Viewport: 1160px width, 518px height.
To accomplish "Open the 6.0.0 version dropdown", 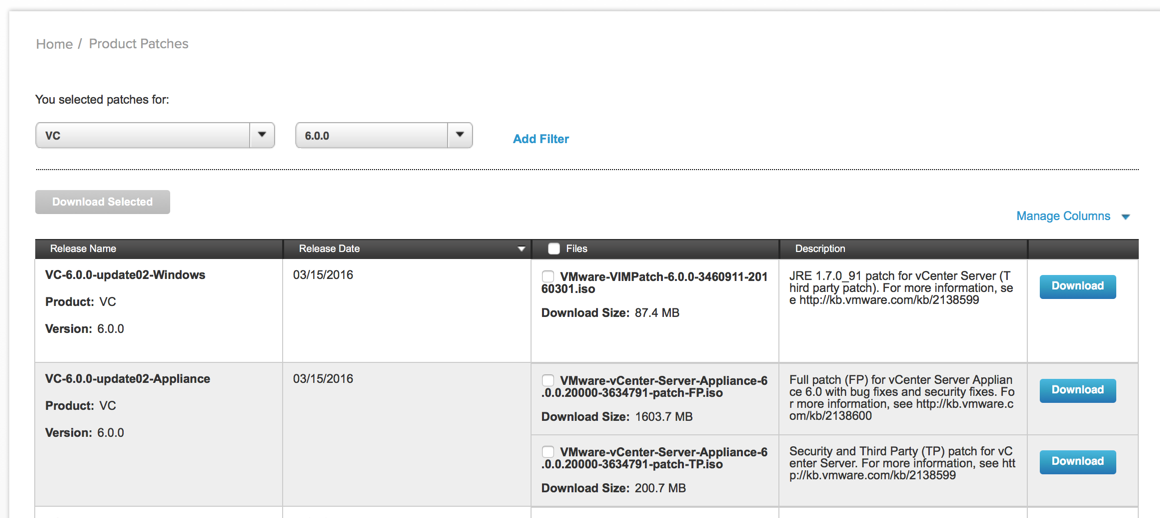I will coord(384,135).
